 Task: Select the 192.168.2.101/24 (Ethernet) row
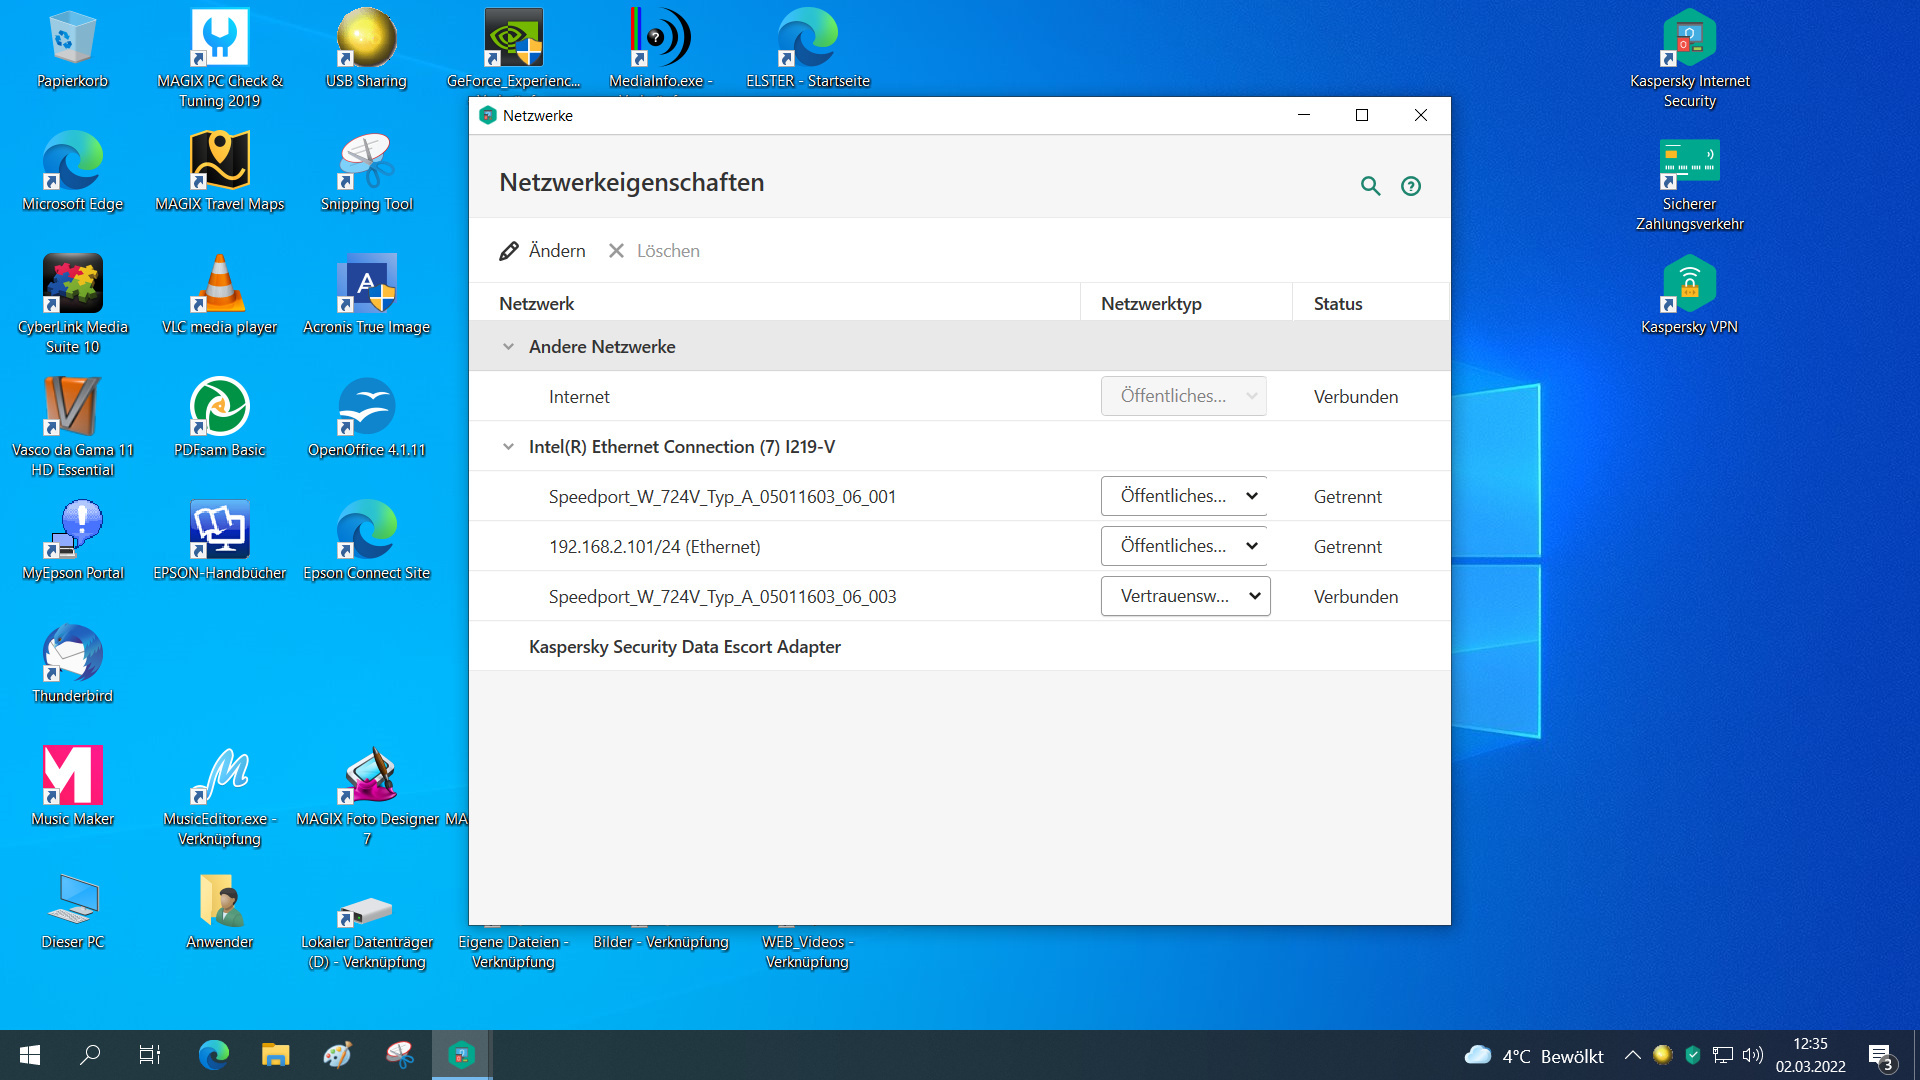pos(960,546)
